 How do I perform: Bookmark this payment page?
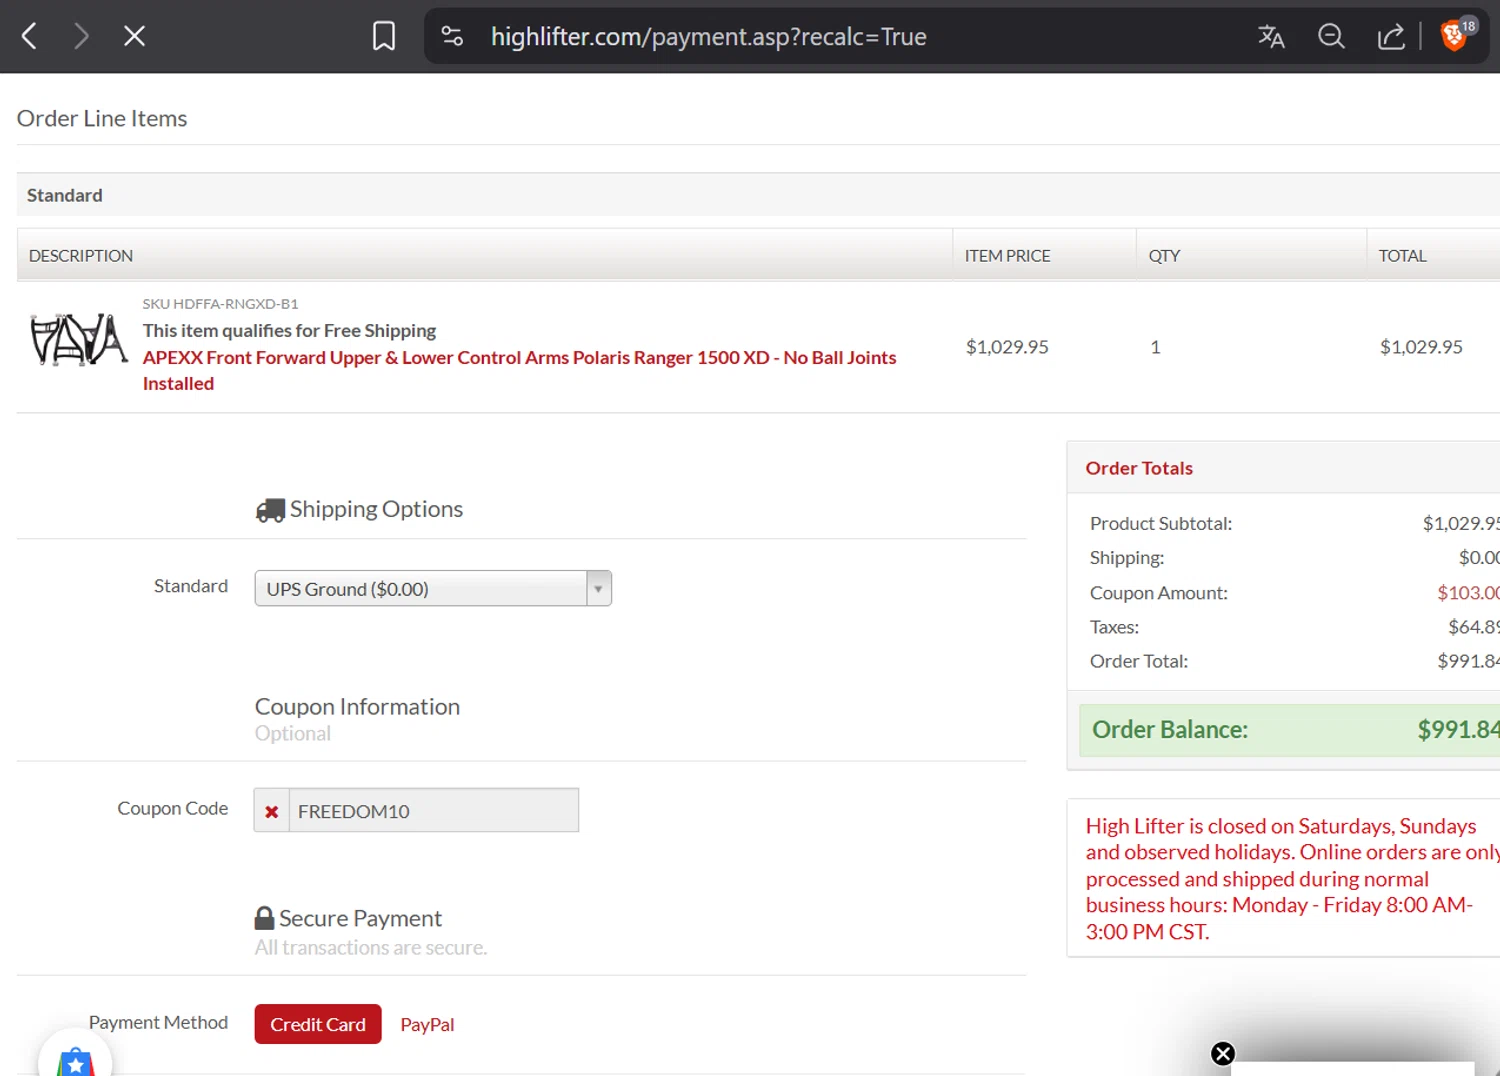(x=384, y=37)
